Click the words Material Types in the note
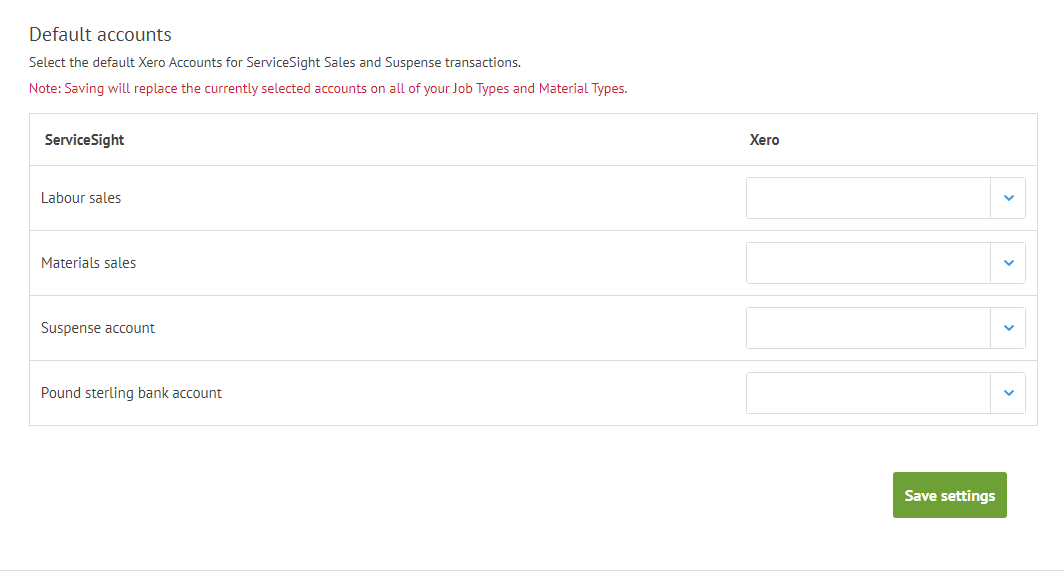1064x571 pixels. (x=582, y=88)
